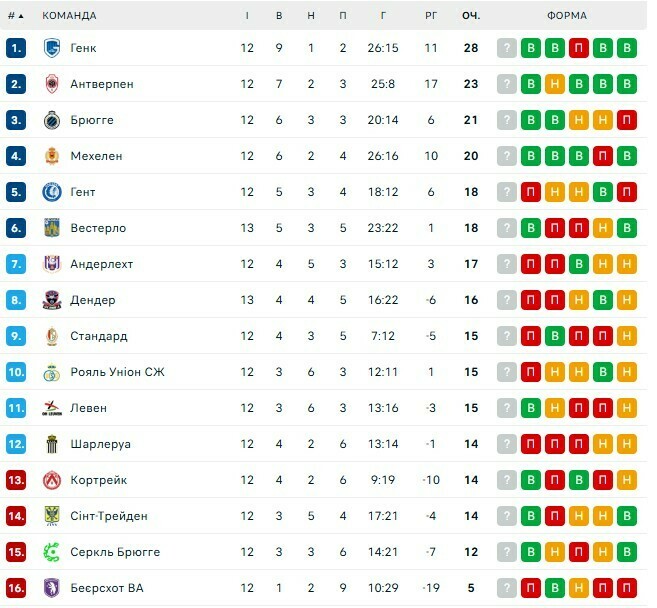Open the Стандард team page link

tap(99, 336)
